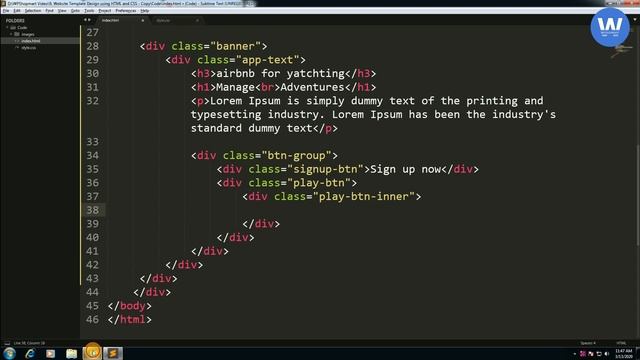This screenshot has width=640, height=360.
Task: Open Internet Explorer from taskbar
Action: [30, 353]
